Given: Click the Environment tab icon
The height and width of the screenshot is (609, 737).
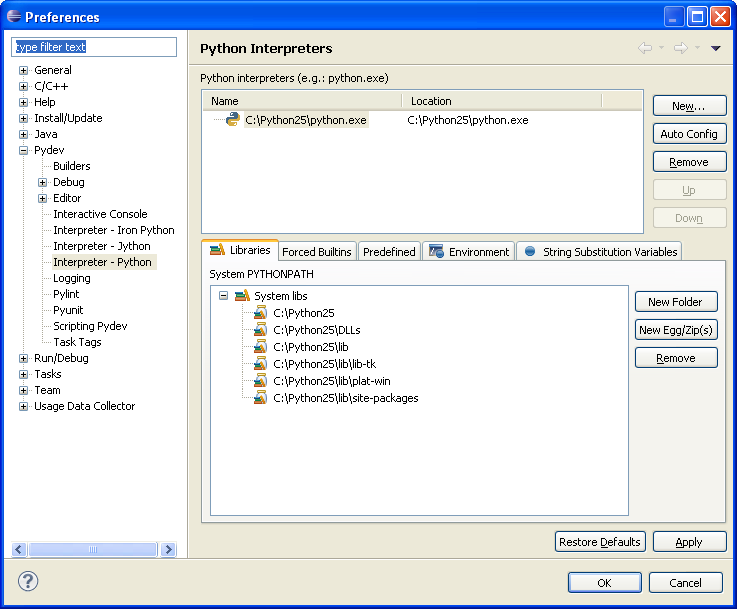Looking at the screenshot, I should [x=436, y=251].
